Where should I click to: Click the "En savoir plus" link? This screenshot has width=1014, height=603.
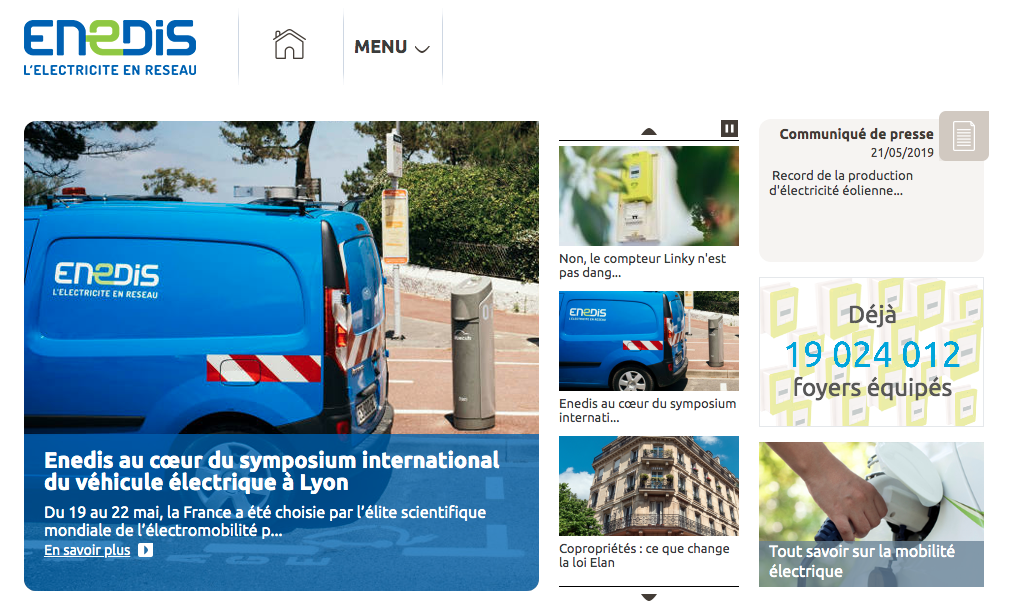(87, 550)
